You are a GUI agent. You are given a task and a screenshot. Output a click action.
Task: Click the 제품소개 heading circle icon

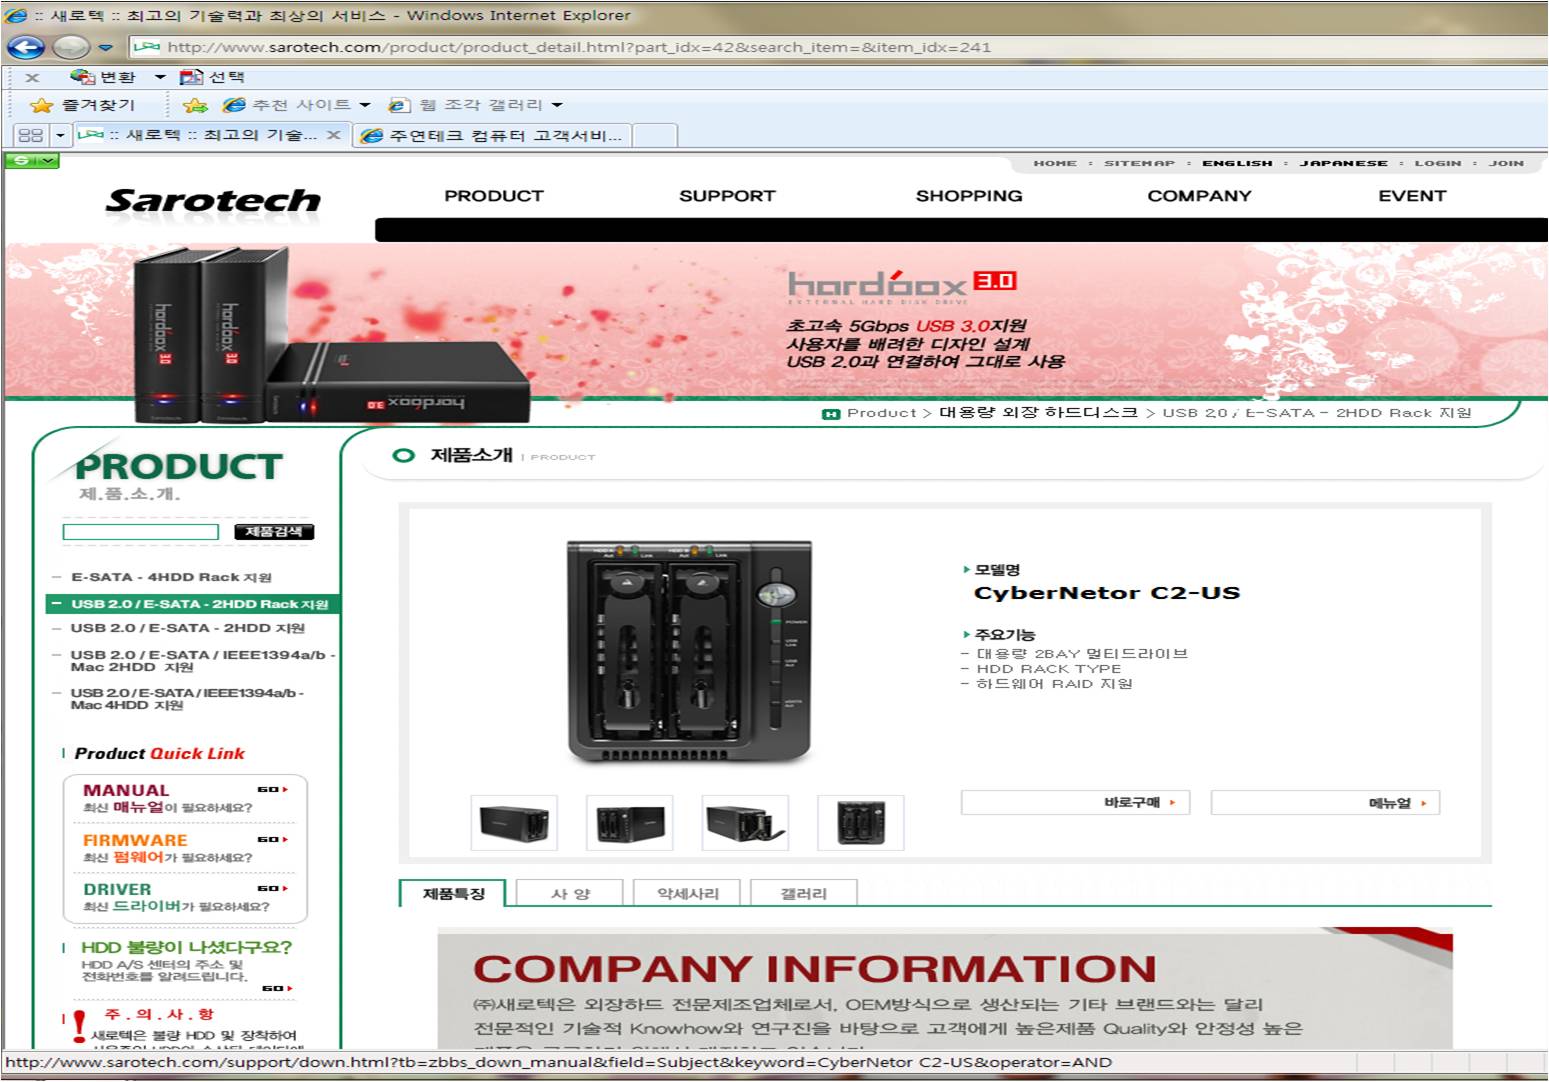pyautogui.click(x=404, y=456)
